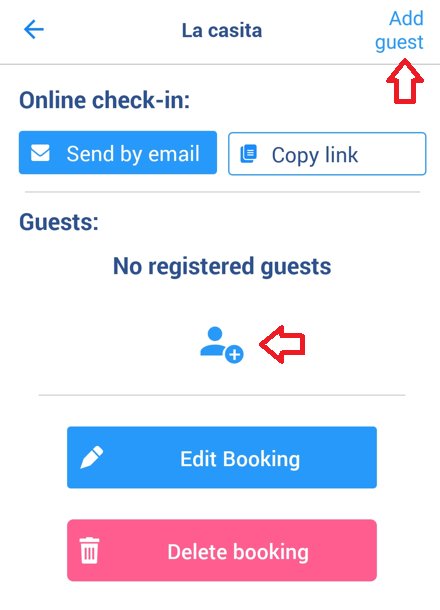The width and height of the screenshot is (440, 610).
Task: Click the Guests heading
Action: coord(59,222)
